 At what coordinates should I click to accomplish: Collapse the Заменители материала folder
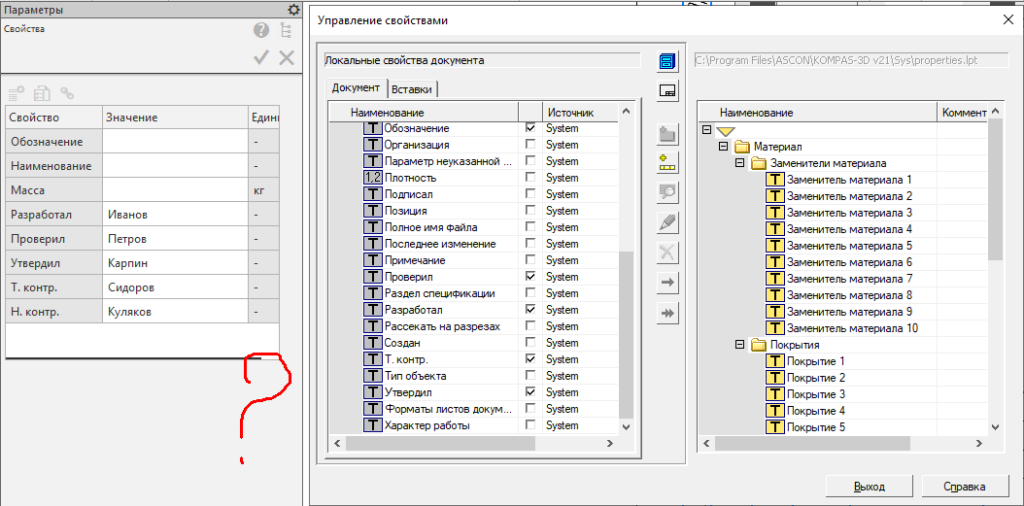pyautogui.click(x=740, y=163)
